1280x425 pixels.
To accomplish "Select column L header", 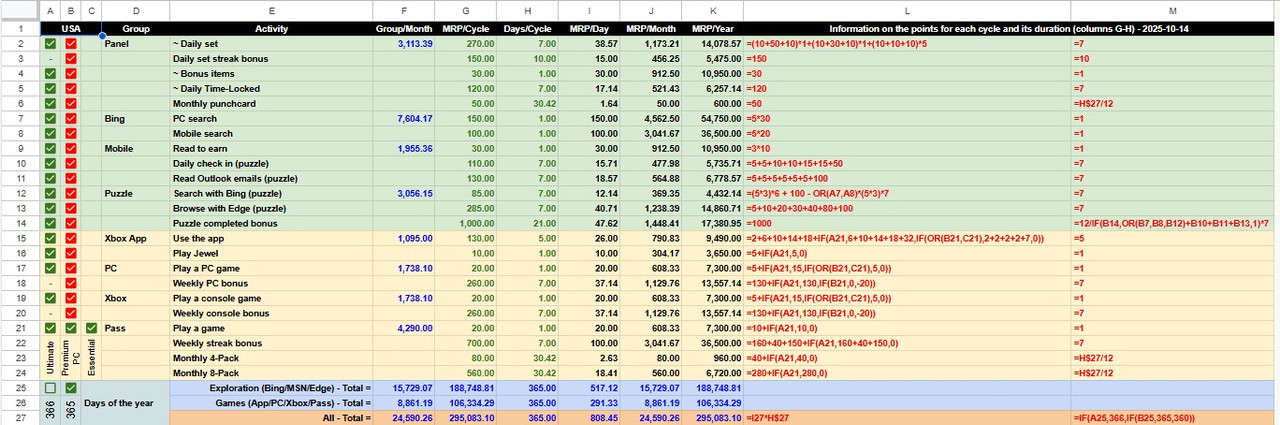I will click(907, 11).
